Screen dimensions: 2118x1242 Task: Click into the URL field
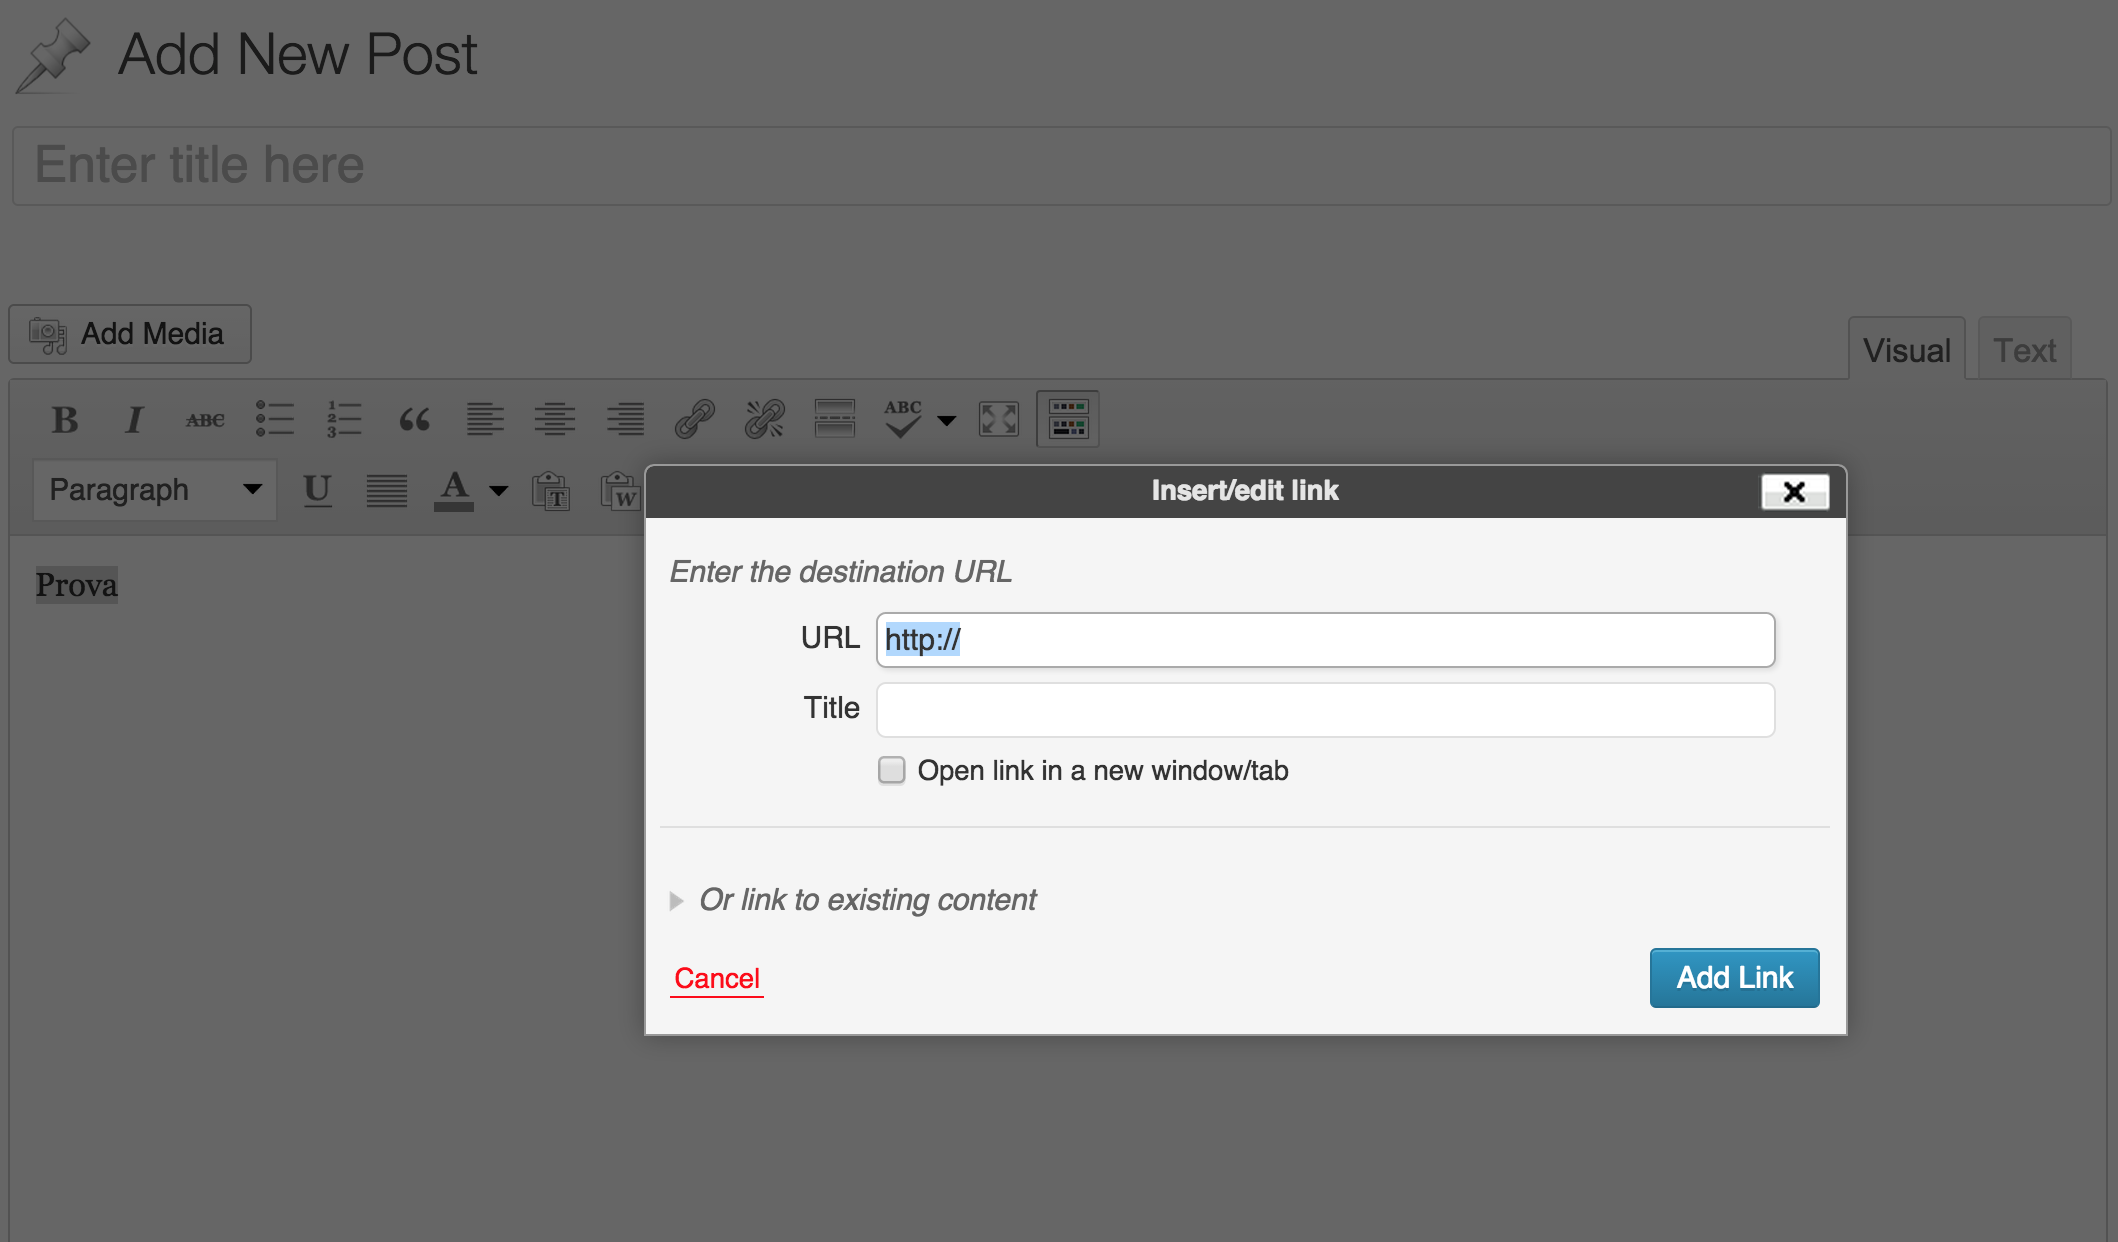1325,640
